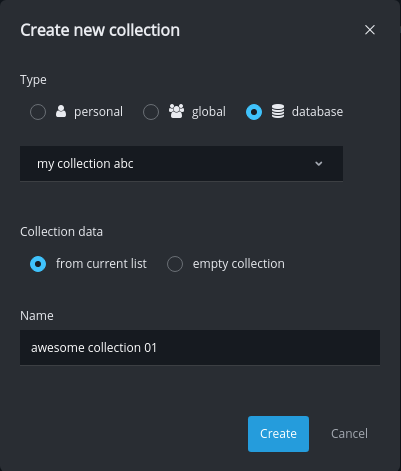
Task: Click the personal user icon
Action: pos(61,111)
